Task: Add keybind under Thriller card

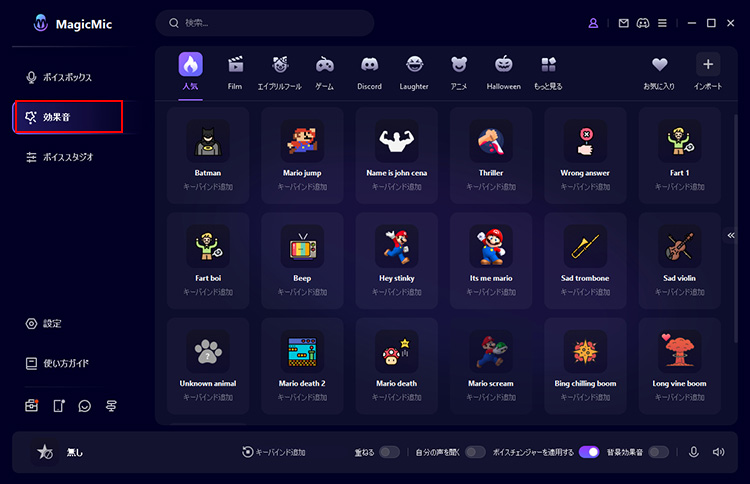Action: pyautogui.click(x=491, y=187)
